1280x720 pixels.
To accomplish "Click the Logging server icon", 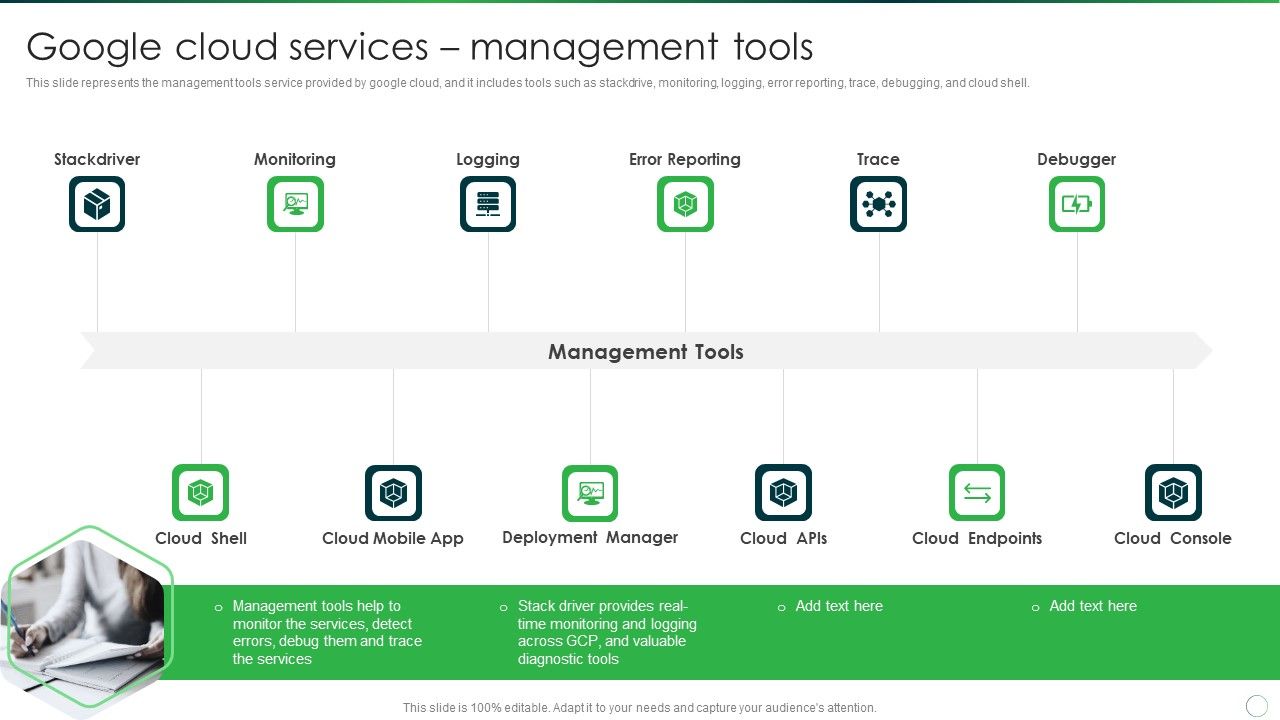I will pos(488,204).
